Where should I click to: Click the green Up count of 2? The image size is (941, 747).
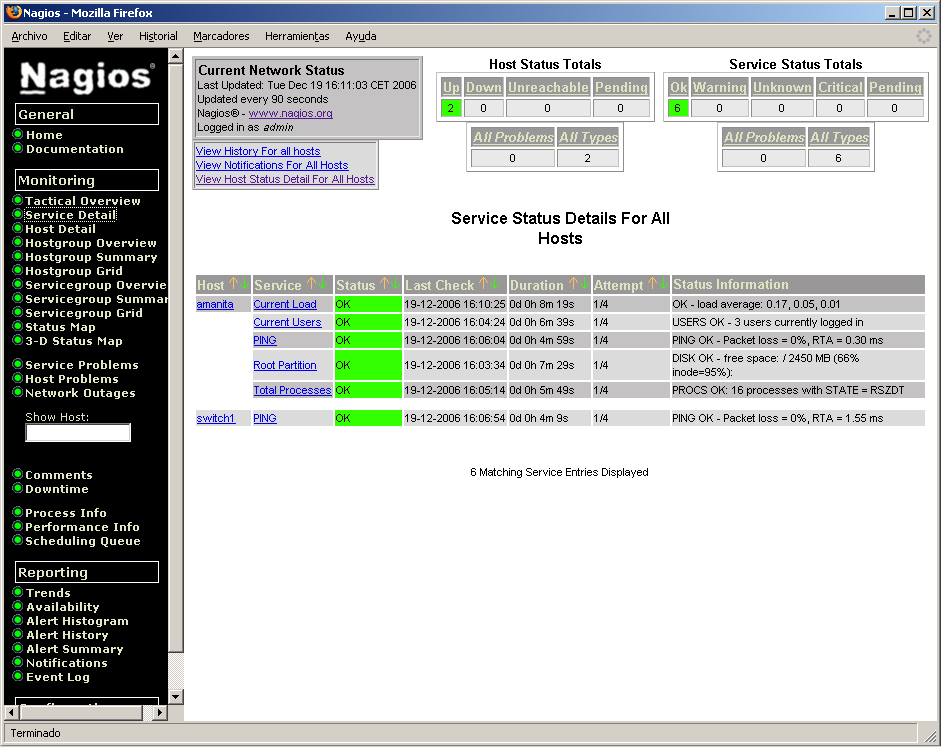pyautogui.click(x=451, y=108)
